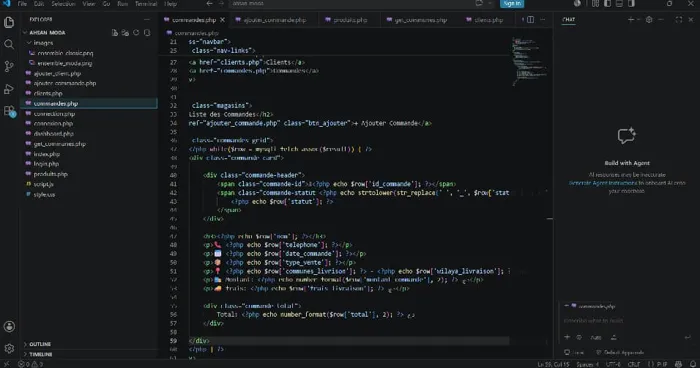Screen dimensions: 700x368
Task: Split the editor to the right
Action: tap(530, 20)
